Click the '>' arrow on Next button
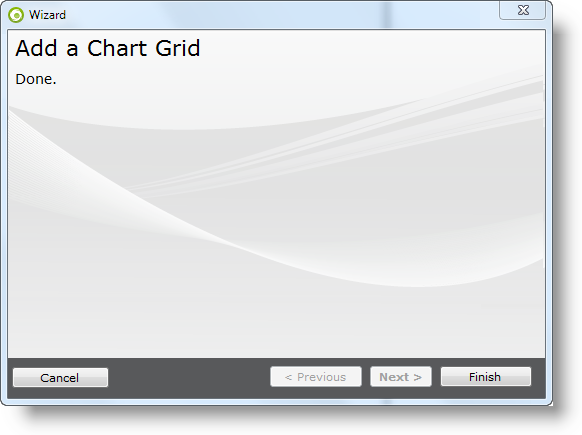Image resolution: width=582 pixels, height=435 pixels. [418, 377]
